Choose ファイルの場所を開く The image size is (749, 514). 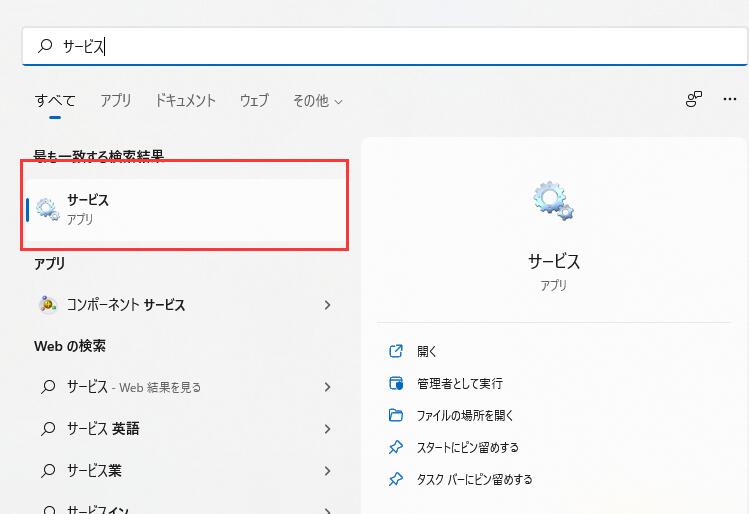tap(465, 416)
